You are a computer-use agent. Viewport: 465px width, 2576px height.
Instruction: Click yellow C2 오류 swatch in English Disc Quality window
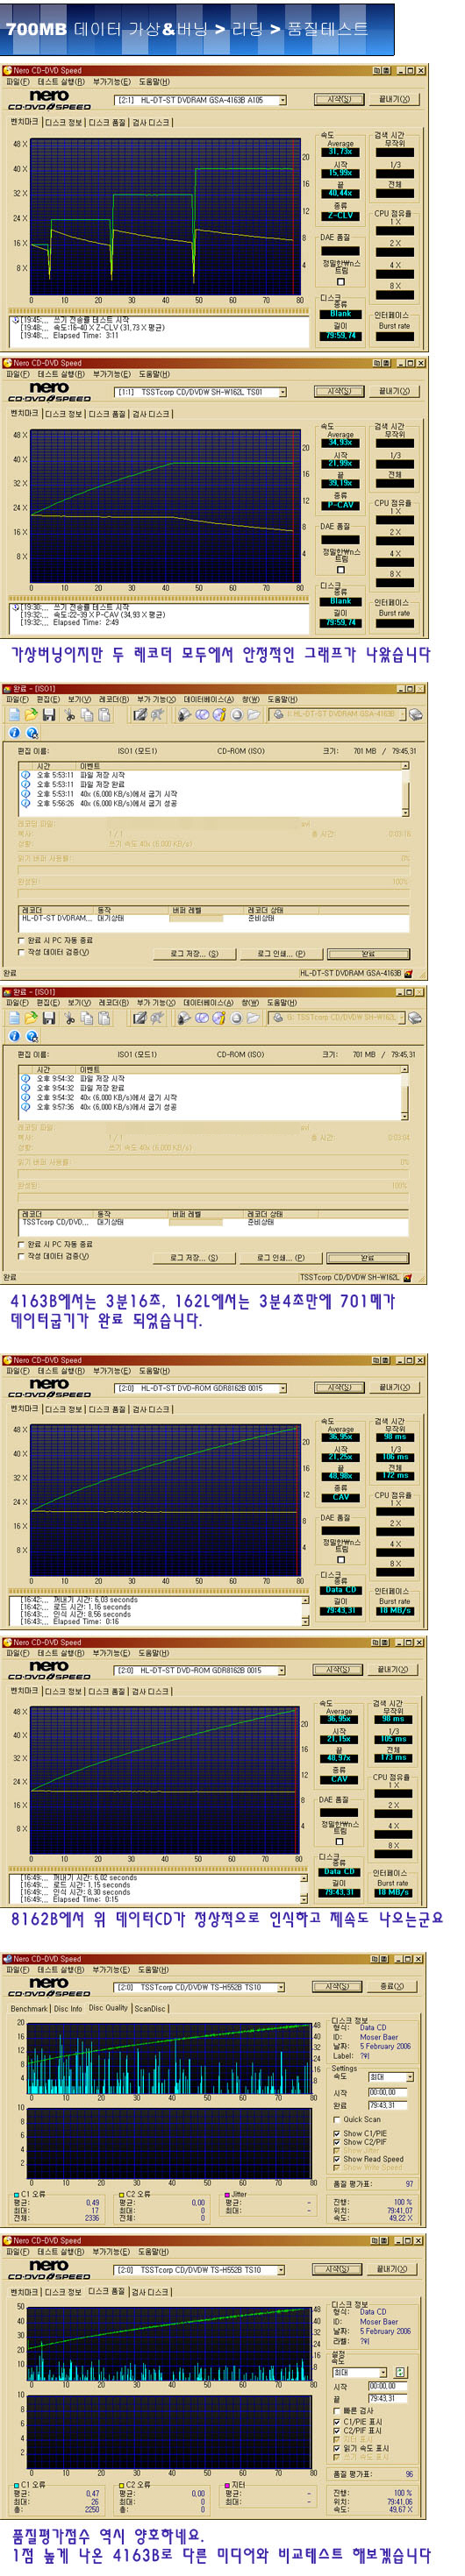click(x=122, y=2194)
